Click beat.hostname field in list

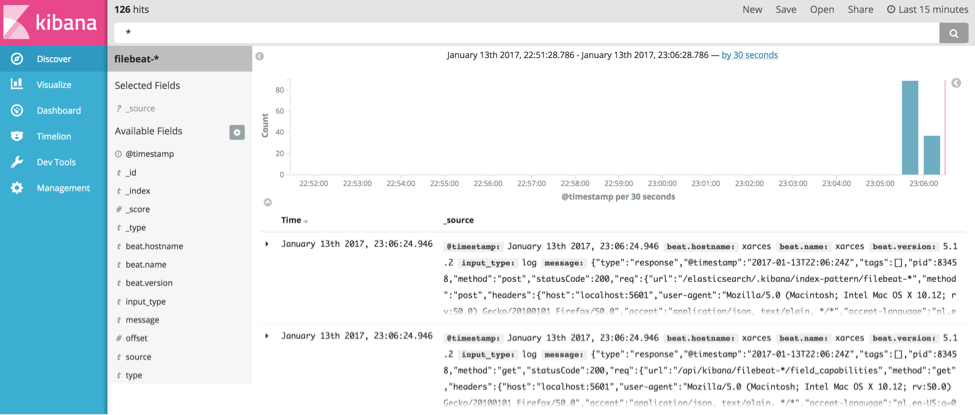(x=154, y=246)
